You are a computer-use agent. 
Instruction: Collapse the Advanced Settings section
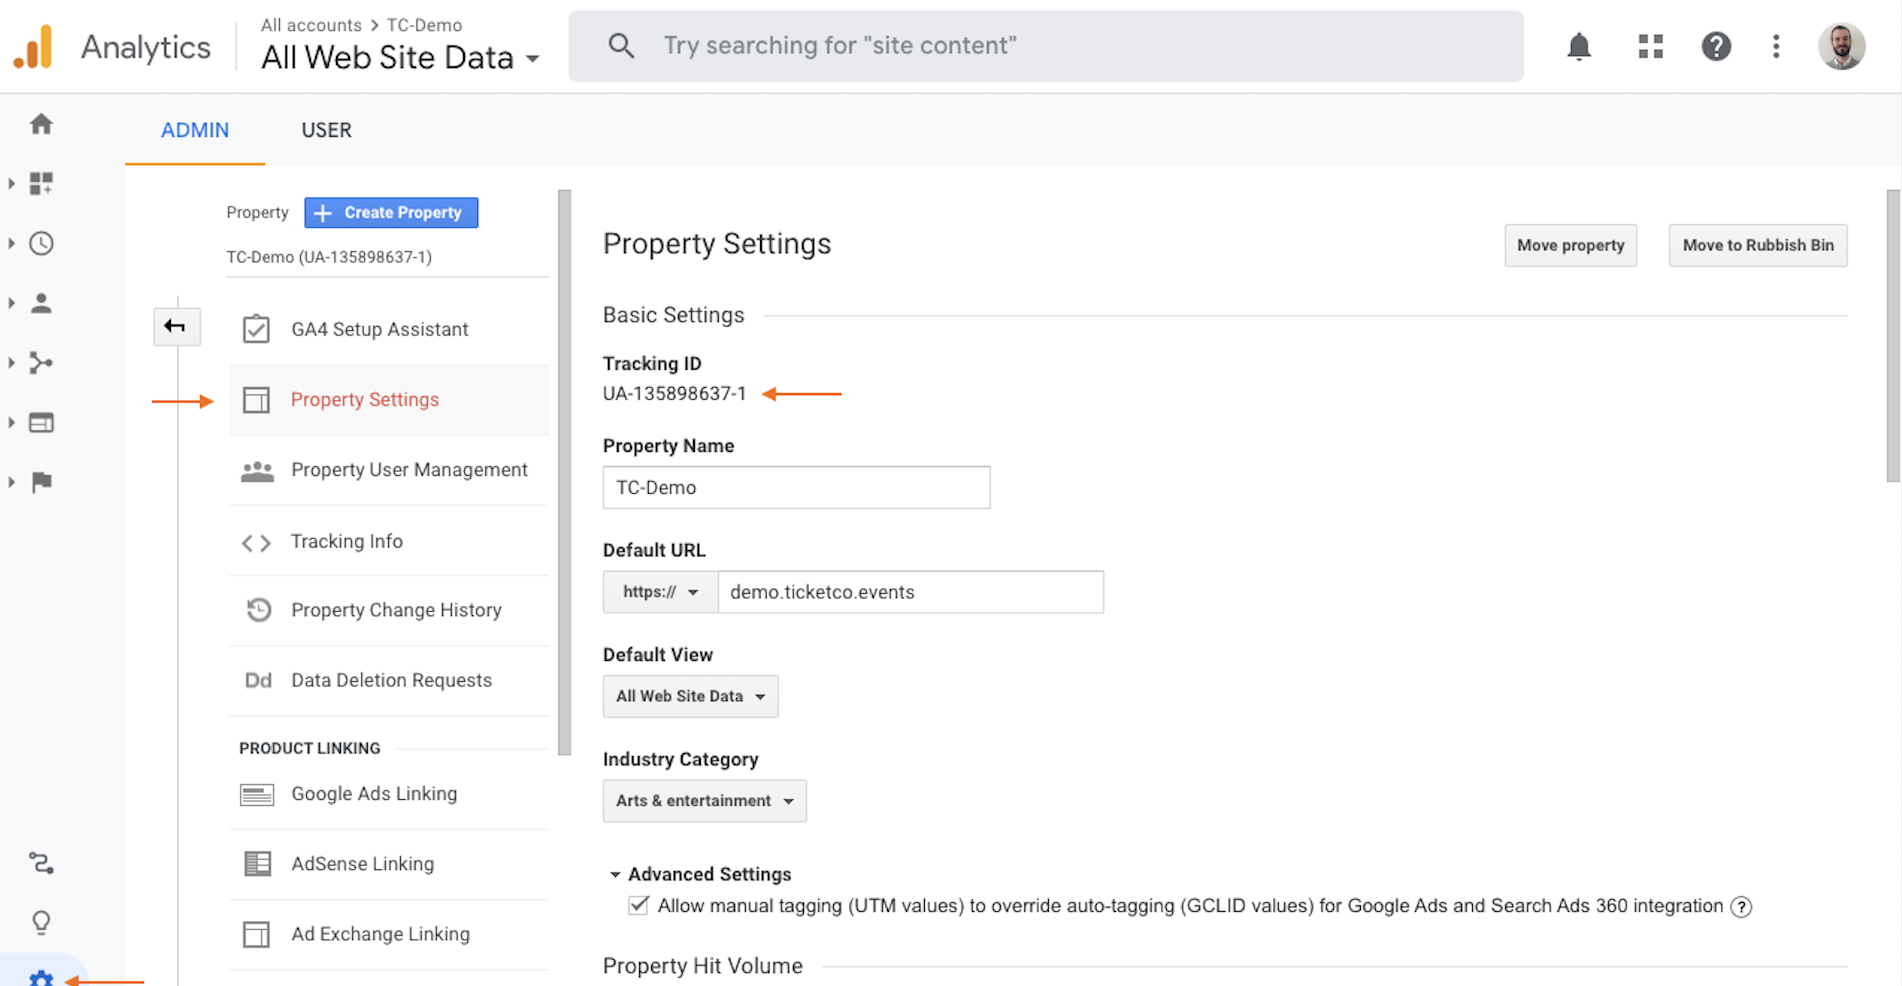700,874
